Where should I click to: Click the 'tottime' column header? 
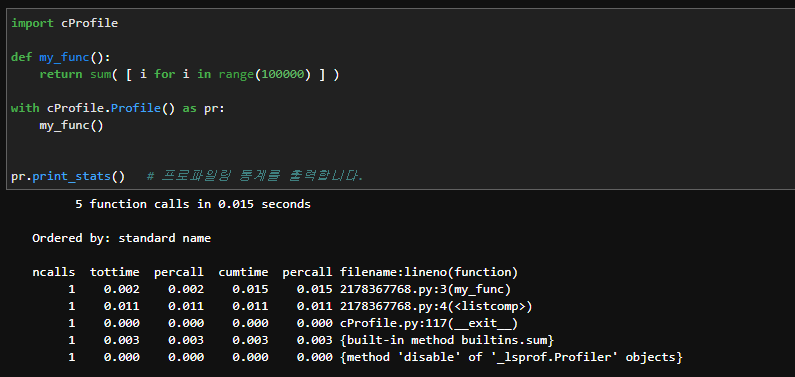click(115, 272)
